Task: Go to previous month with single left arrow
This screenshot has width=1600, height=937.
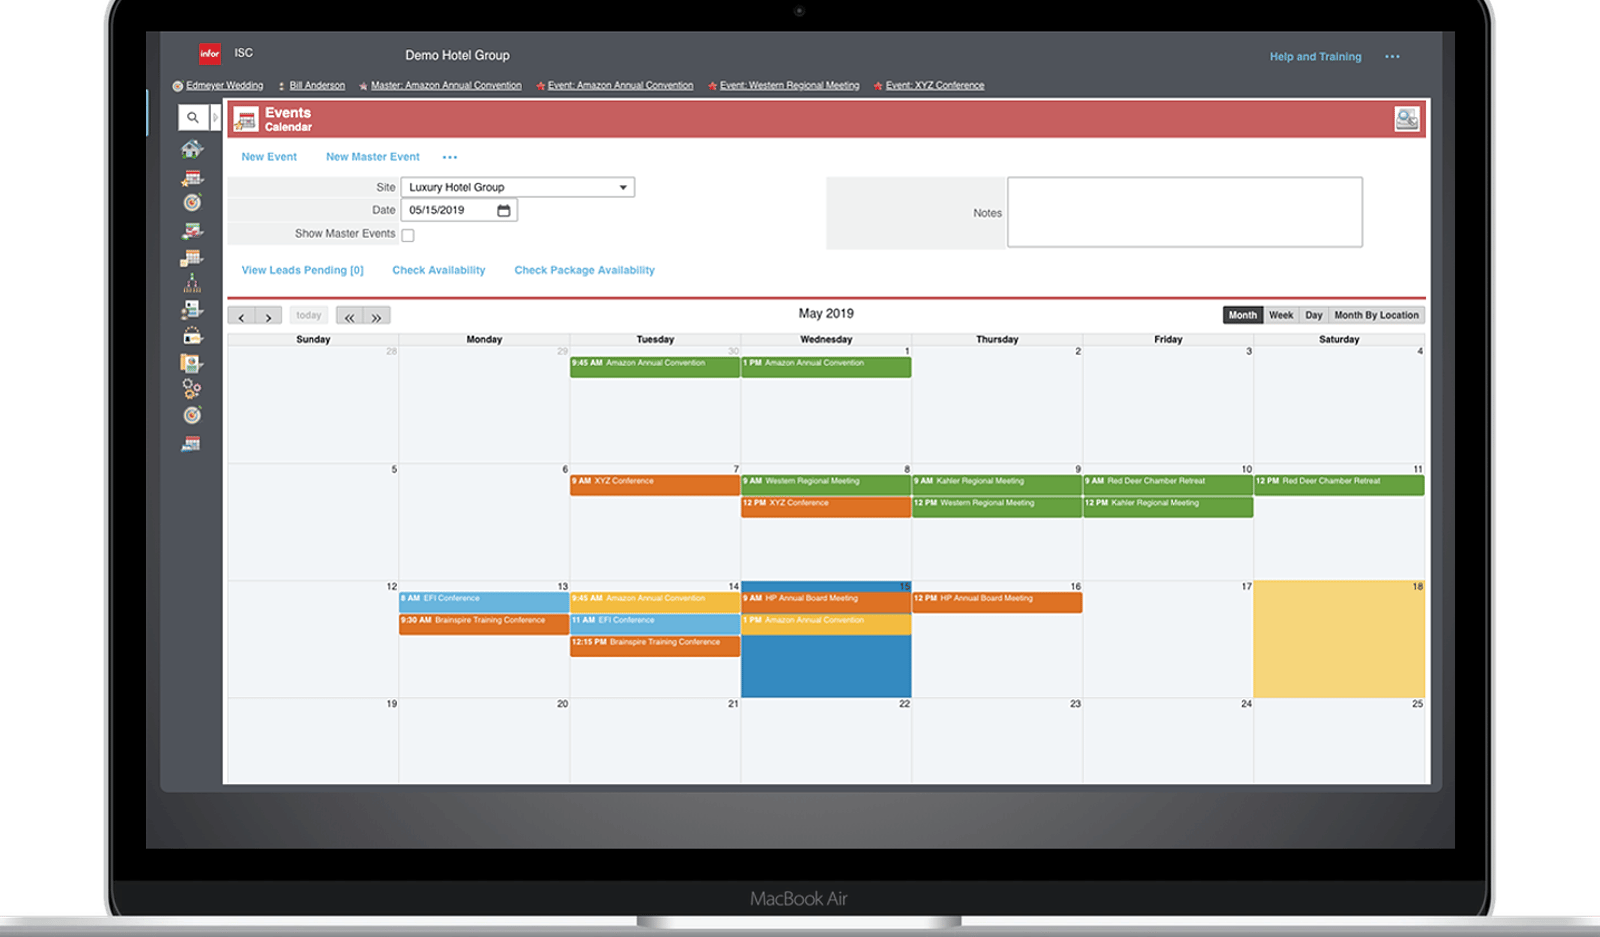Action: 241,316
